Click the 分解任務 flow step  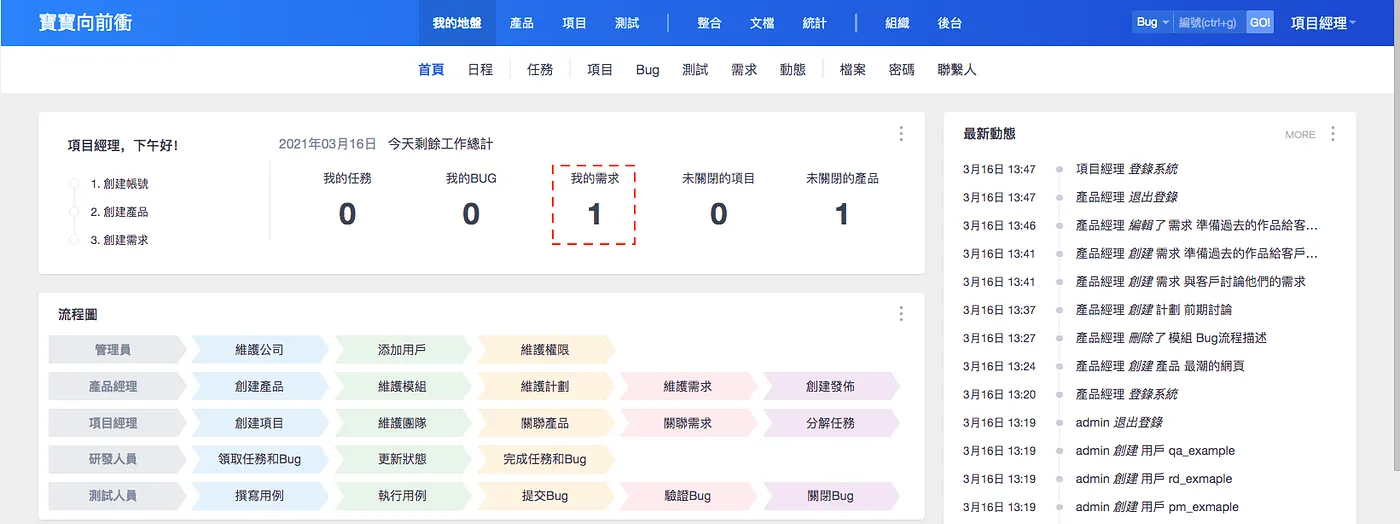tap(831, 423)
